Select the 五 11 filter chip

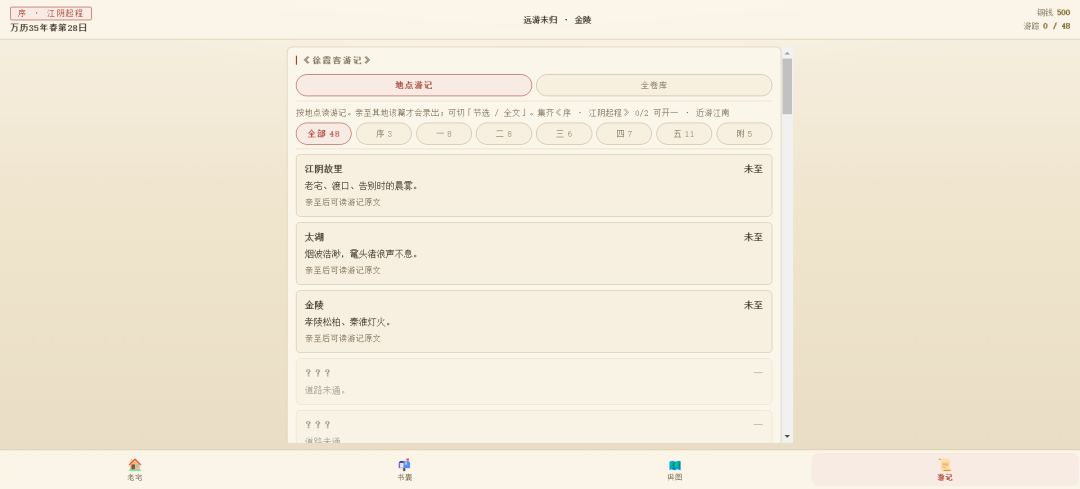[x=684, y=134]
